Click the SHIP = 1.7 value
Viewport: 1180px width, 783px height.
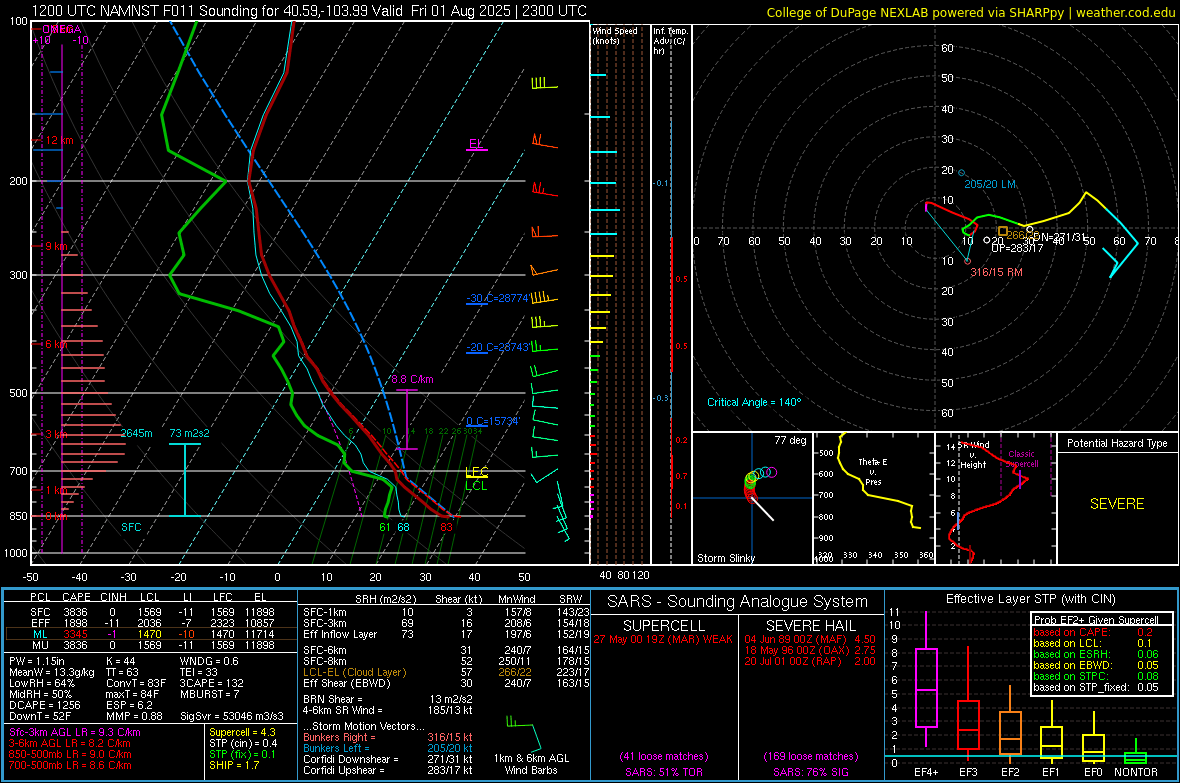point(234,765)
